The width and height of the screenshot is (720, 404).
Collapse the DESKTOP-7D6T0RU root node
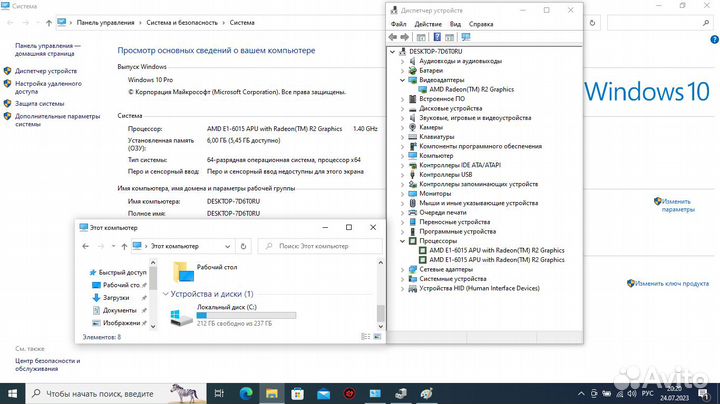[x=393, y=52]
